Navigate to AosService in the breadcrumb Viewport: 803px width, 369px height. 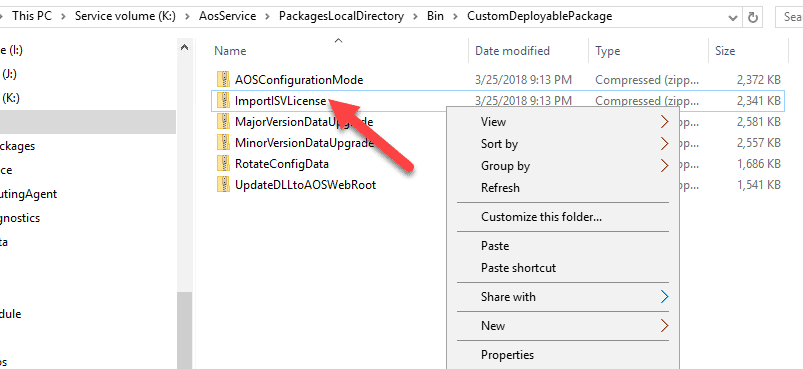click(x=227, y=16)
